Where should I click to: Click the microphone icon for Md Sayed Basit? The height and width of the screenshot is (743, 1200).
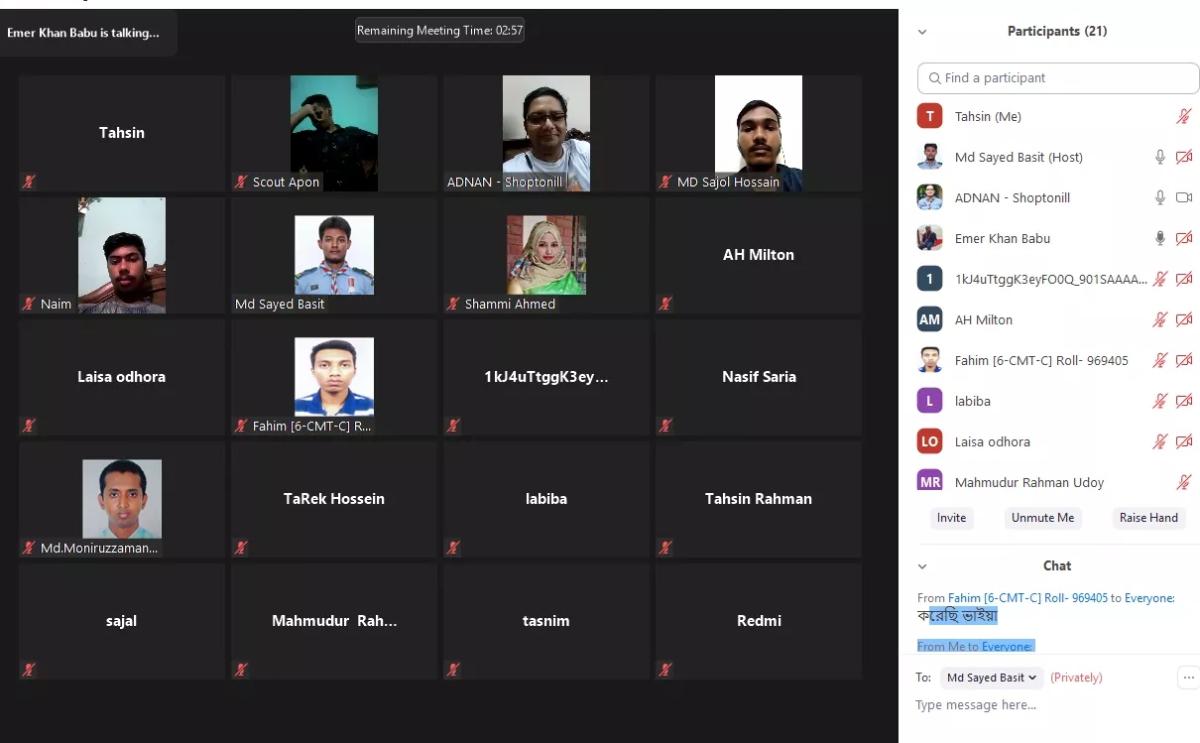(x=1160, y=157)
